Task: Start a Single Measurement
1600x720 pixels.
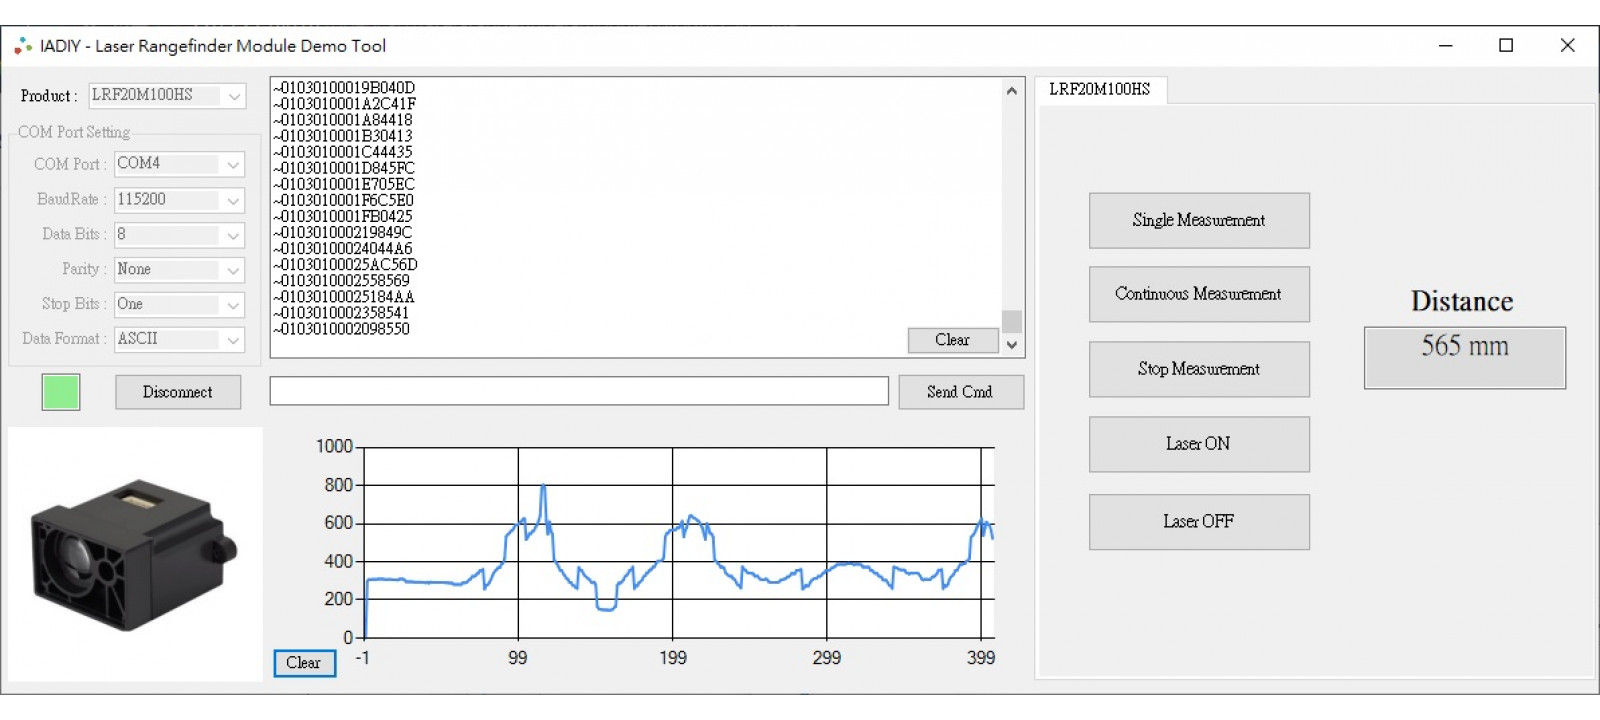Action: click(x=1198, y=220)
